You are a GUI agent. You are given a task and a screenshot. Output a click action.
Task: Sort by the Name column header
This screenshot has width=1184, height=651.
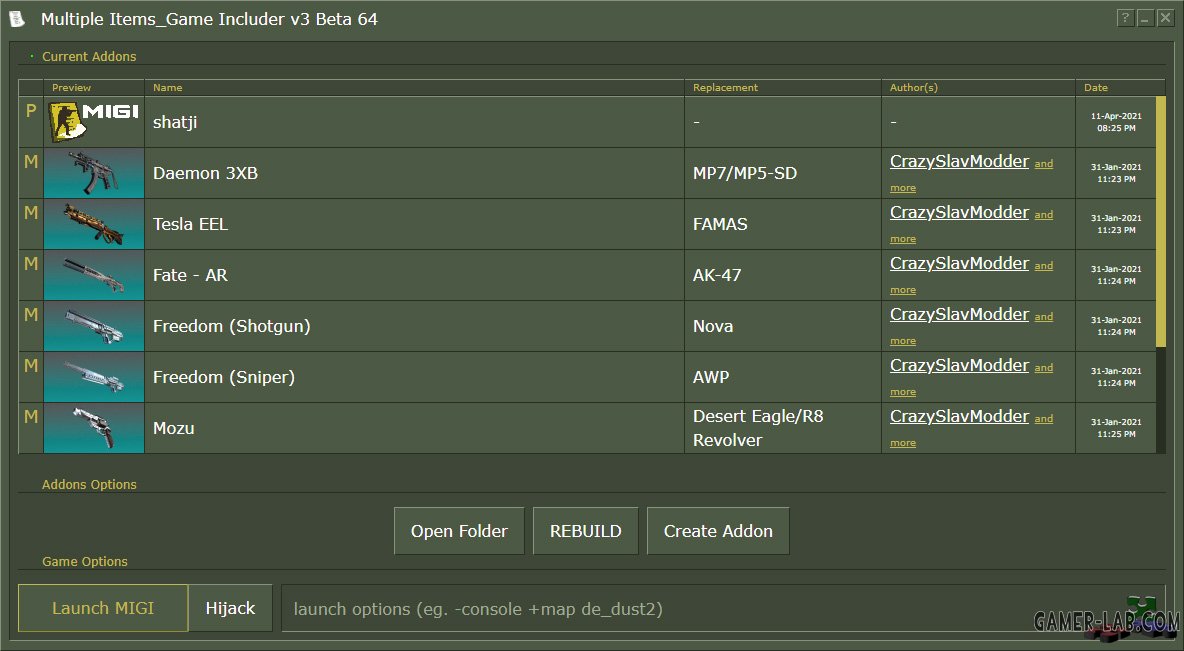[415, 88]
